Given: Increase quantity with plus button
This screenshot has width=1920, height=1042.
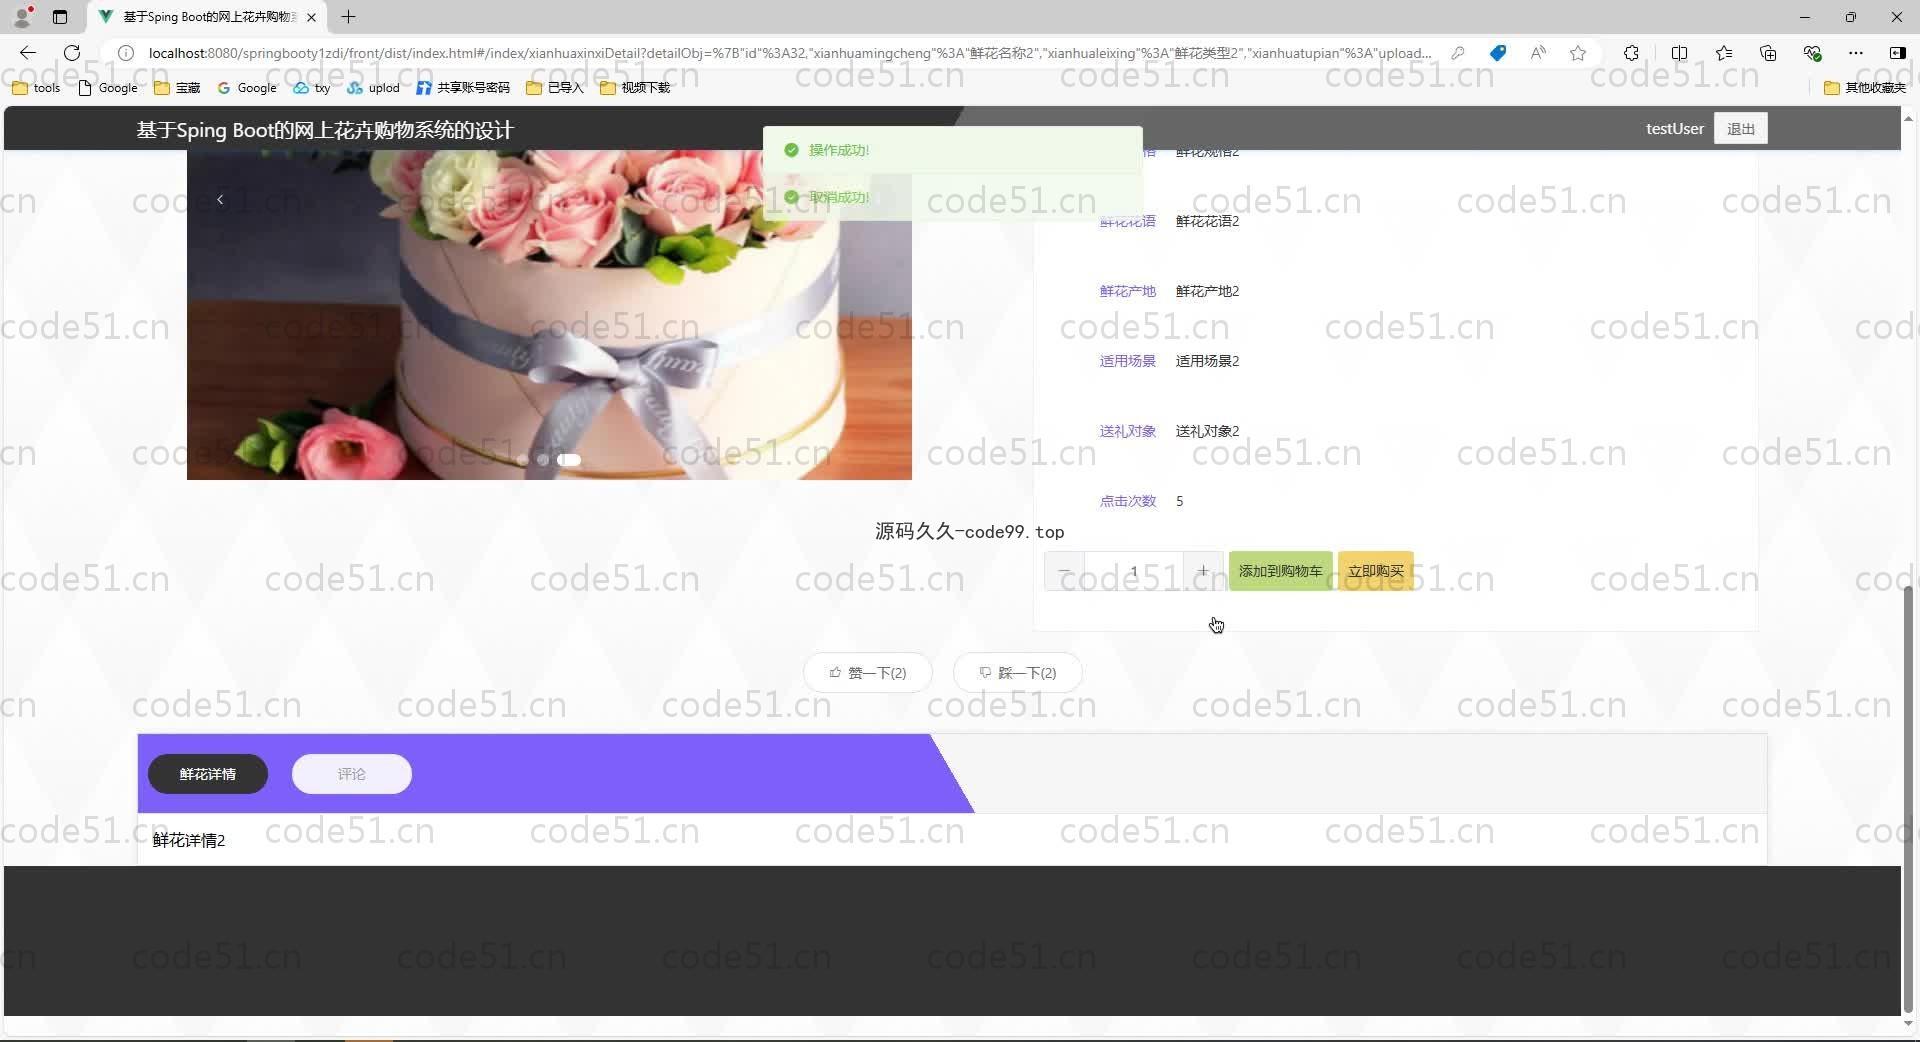Looking at the screenshot, I should [x=1203, y=571].
